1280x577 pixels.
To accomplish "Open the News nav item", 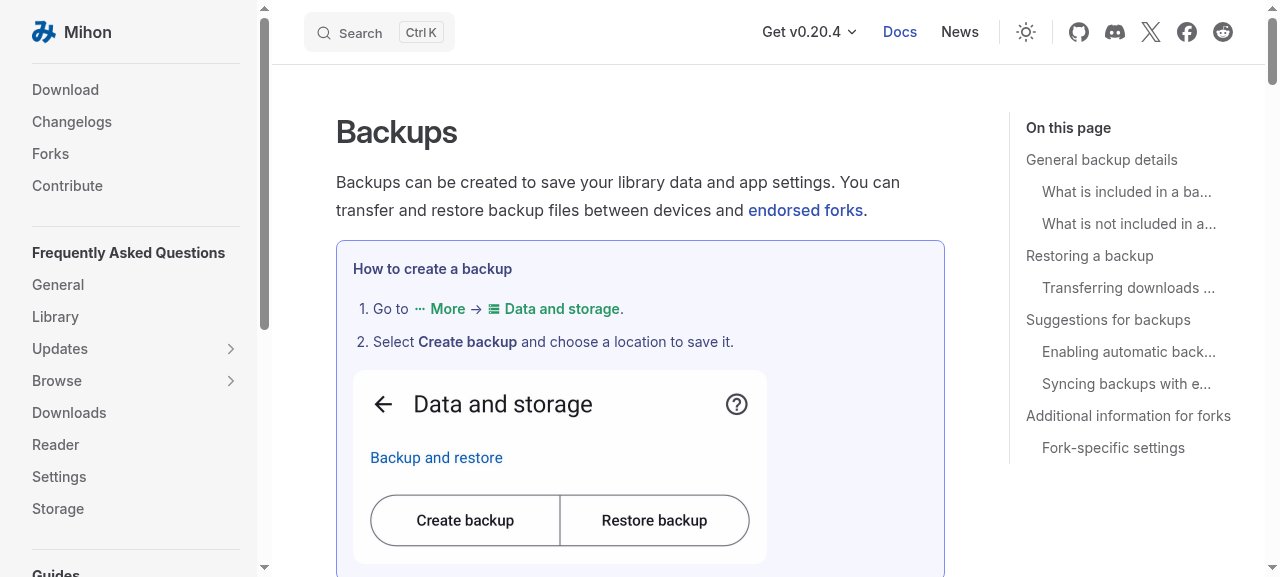I will (x=960, y=32).
